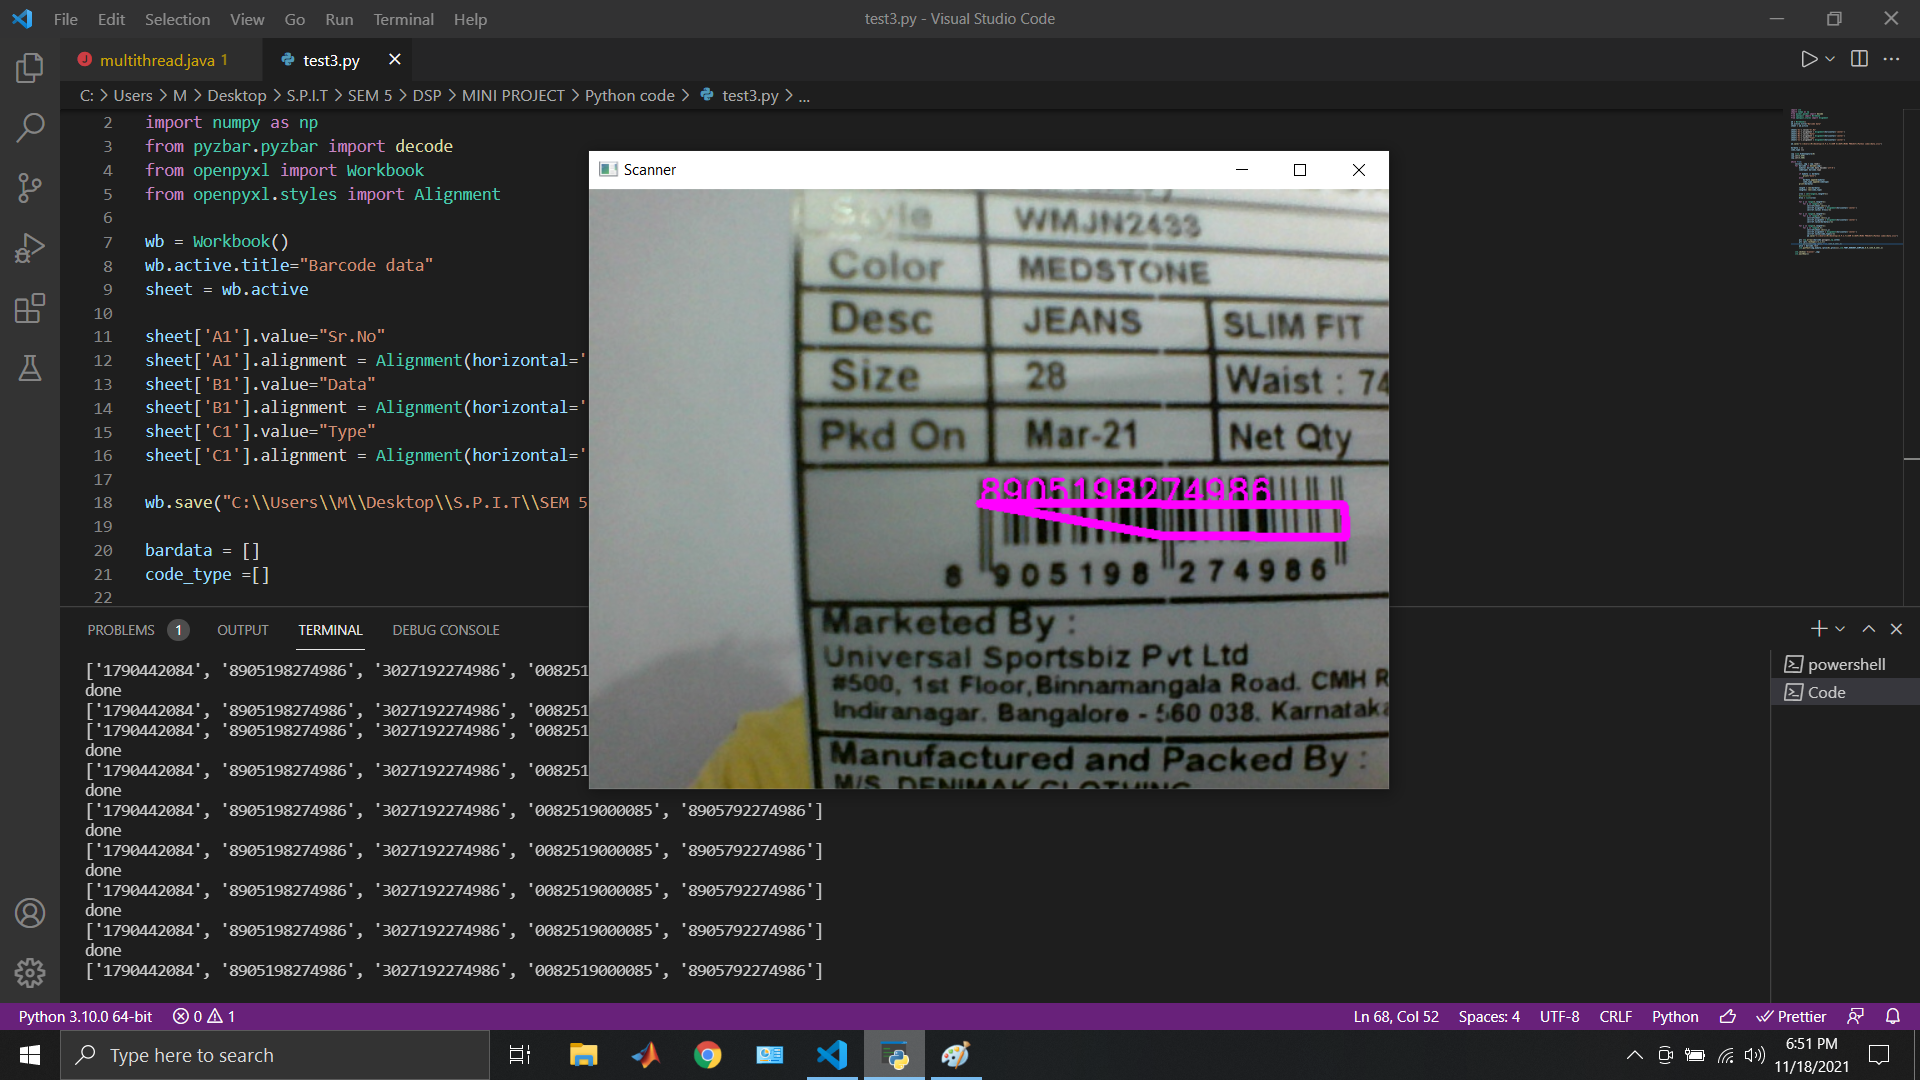Open the Manage settings gear
The height and width of the screenshot is (1080, 1920).
coord(29,972)
